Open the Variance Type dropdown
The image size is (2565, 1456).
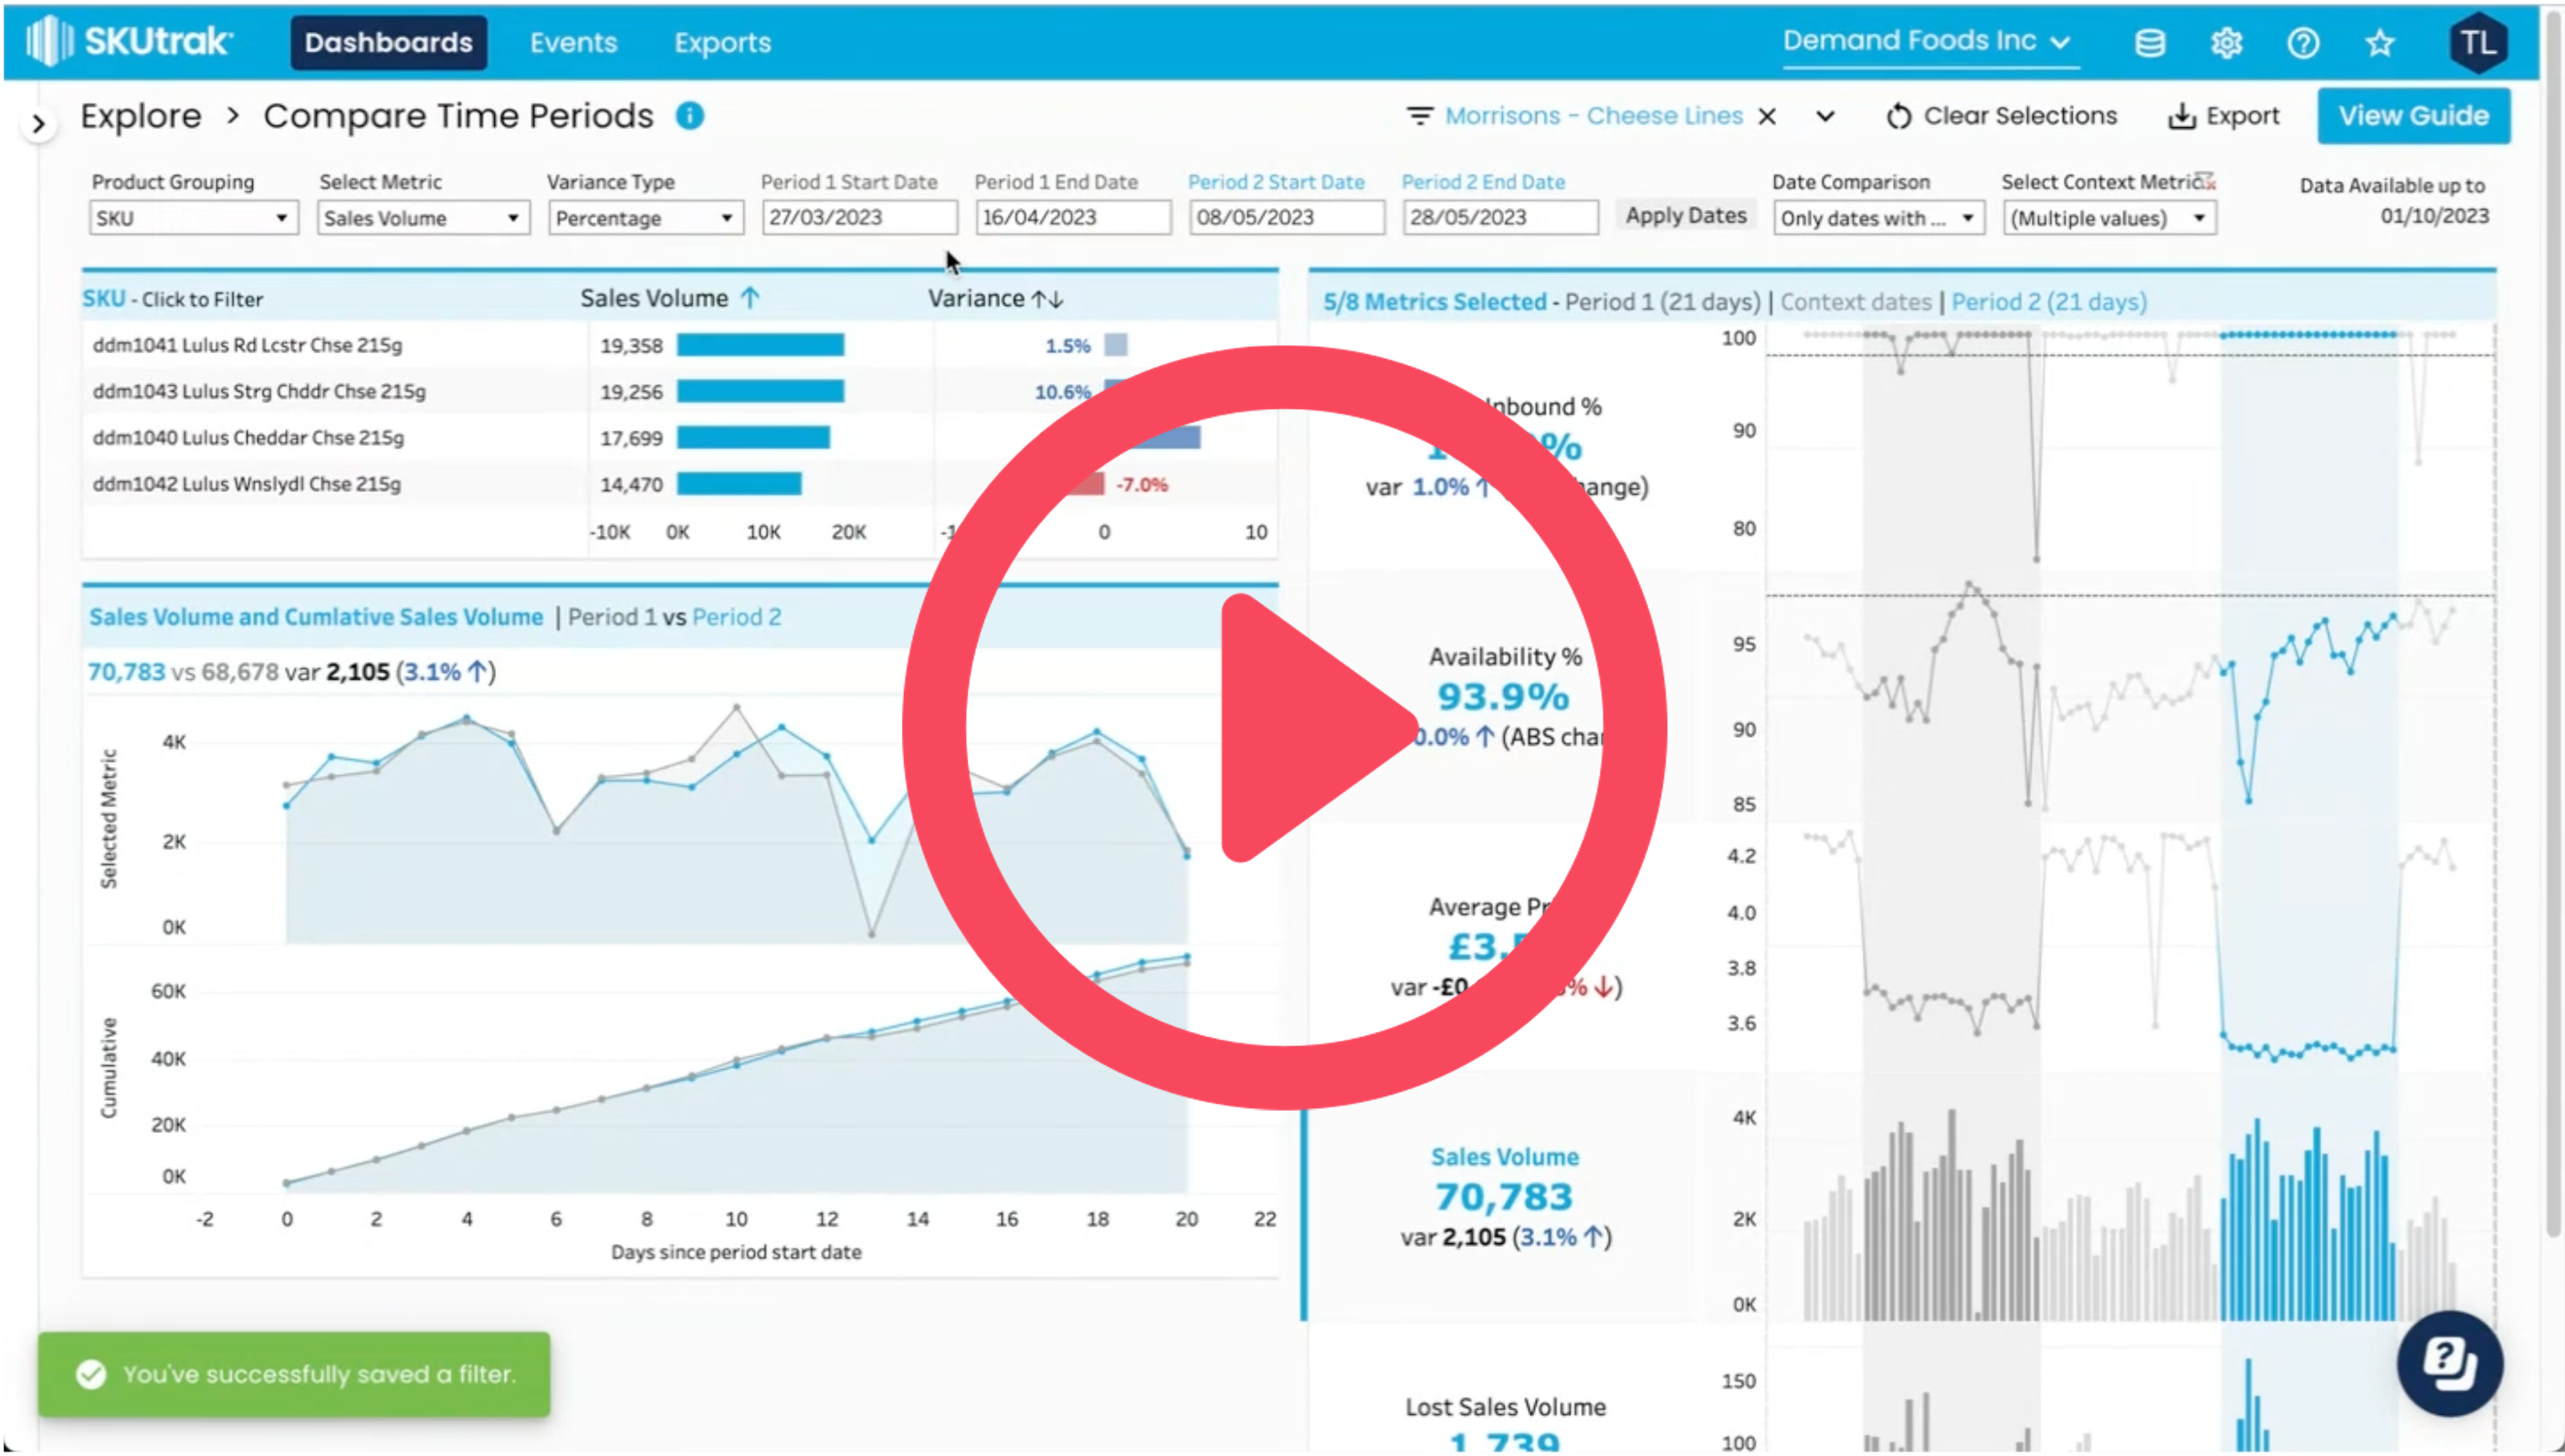tap(645, 218)
